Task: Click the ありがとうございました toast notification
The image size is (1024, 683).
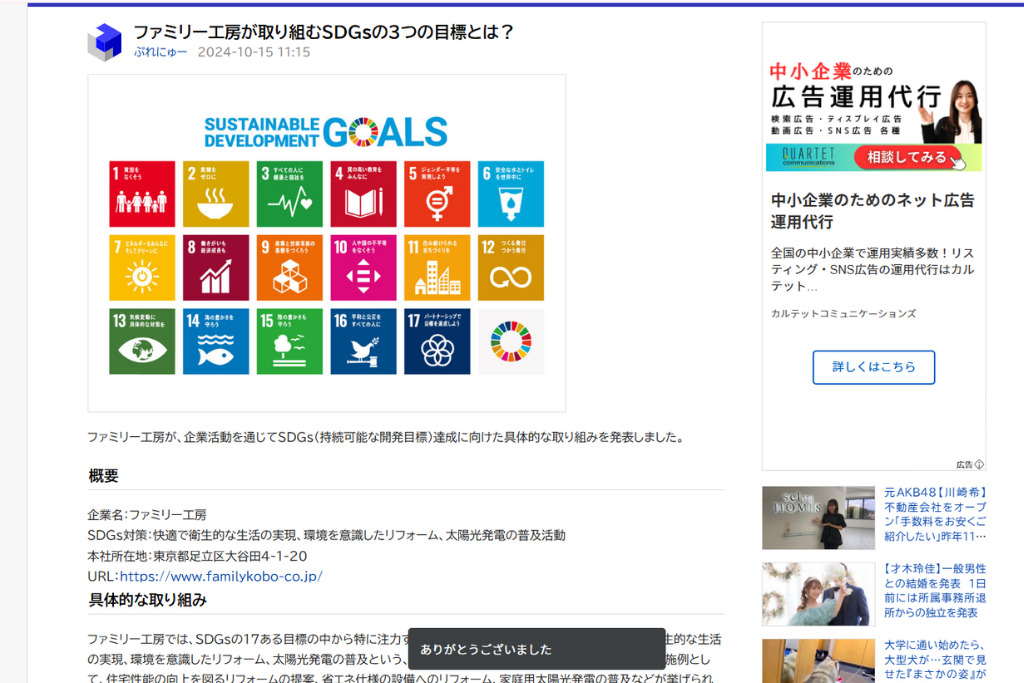Action: pyautogui.click(x=537, y=649)
